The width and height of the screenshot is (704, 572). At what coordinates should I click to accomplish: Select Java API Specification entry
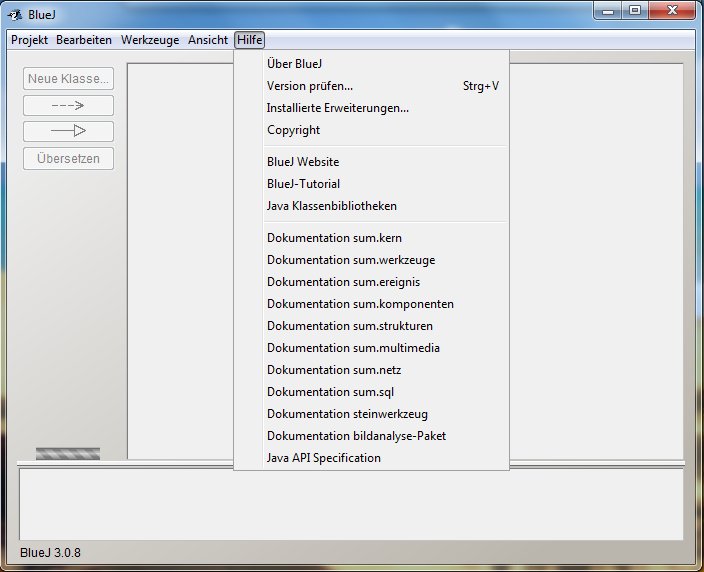[324, 458]
